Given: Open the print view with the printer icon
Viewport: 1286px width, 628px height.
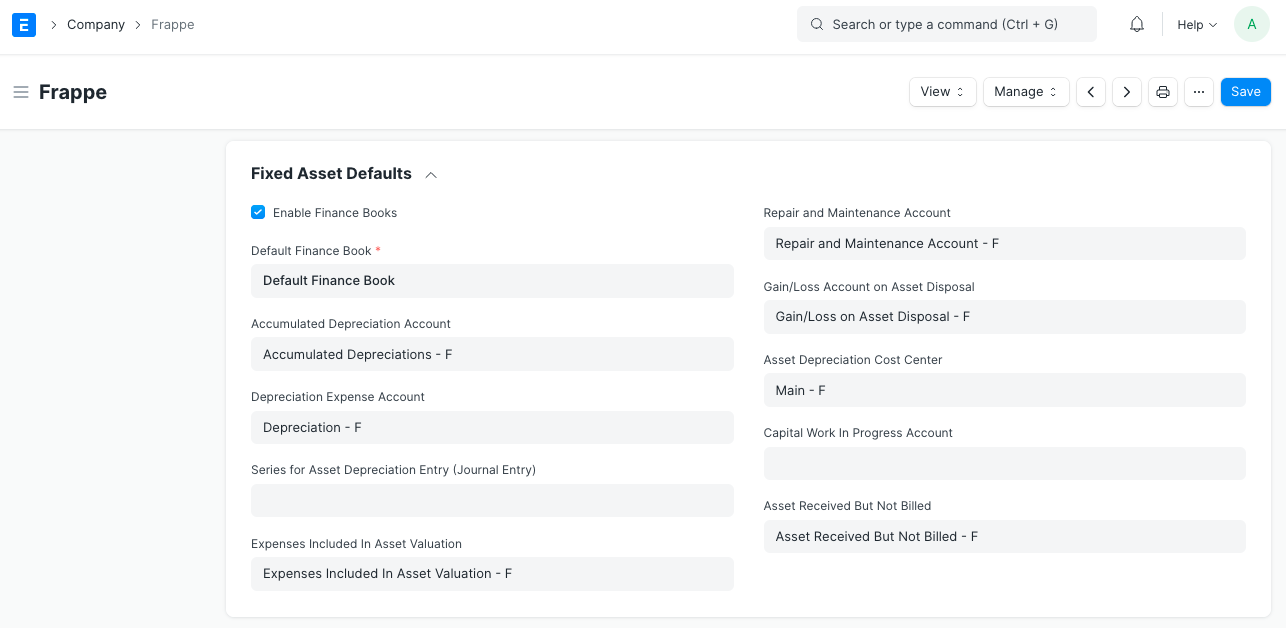Looking at the screenshot, I should [x=1162, y=91].
